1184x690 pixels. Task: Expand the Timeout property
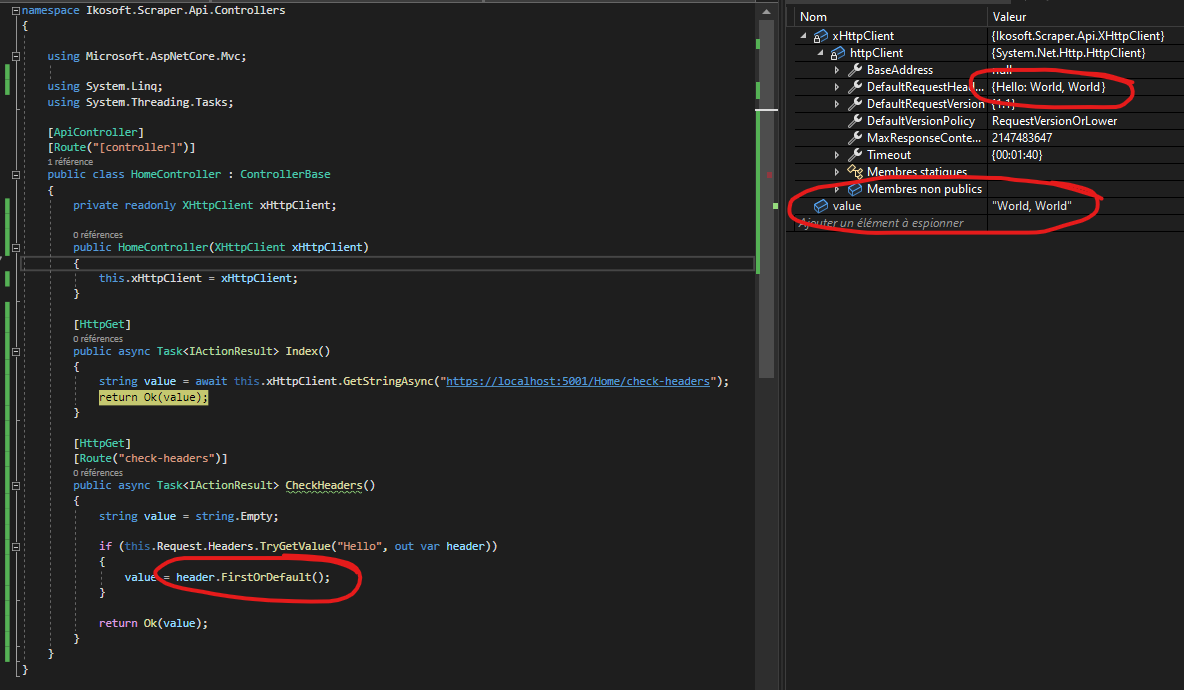pos(837,155)
